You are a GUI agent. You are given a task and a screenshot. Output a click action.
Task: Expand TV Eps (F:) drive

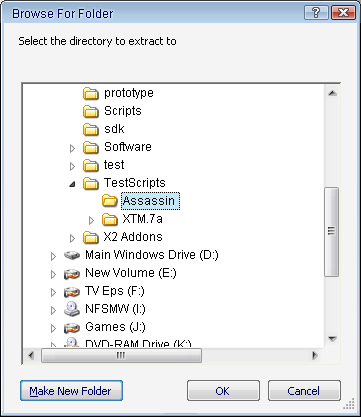point(53,292)
